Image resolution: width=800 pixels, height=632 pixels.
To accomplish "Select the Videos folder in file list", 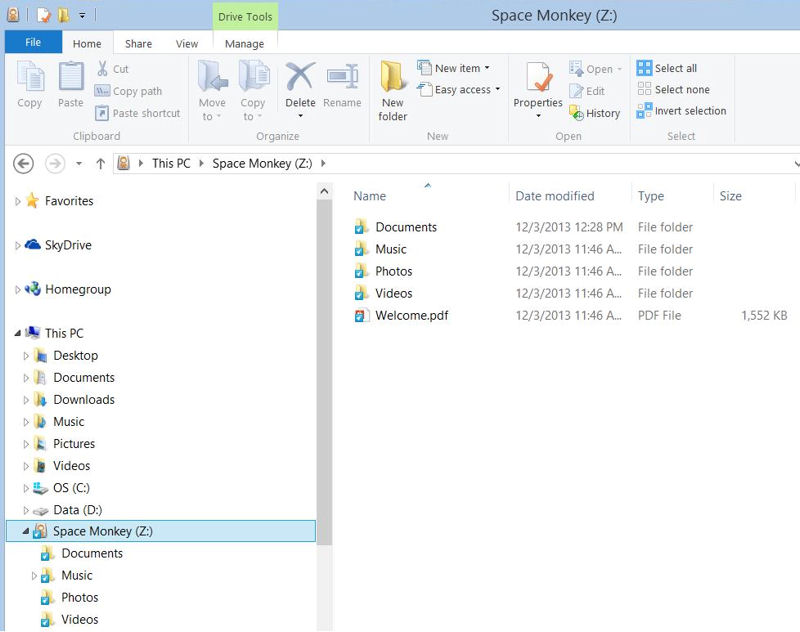I will pos(383,293).
